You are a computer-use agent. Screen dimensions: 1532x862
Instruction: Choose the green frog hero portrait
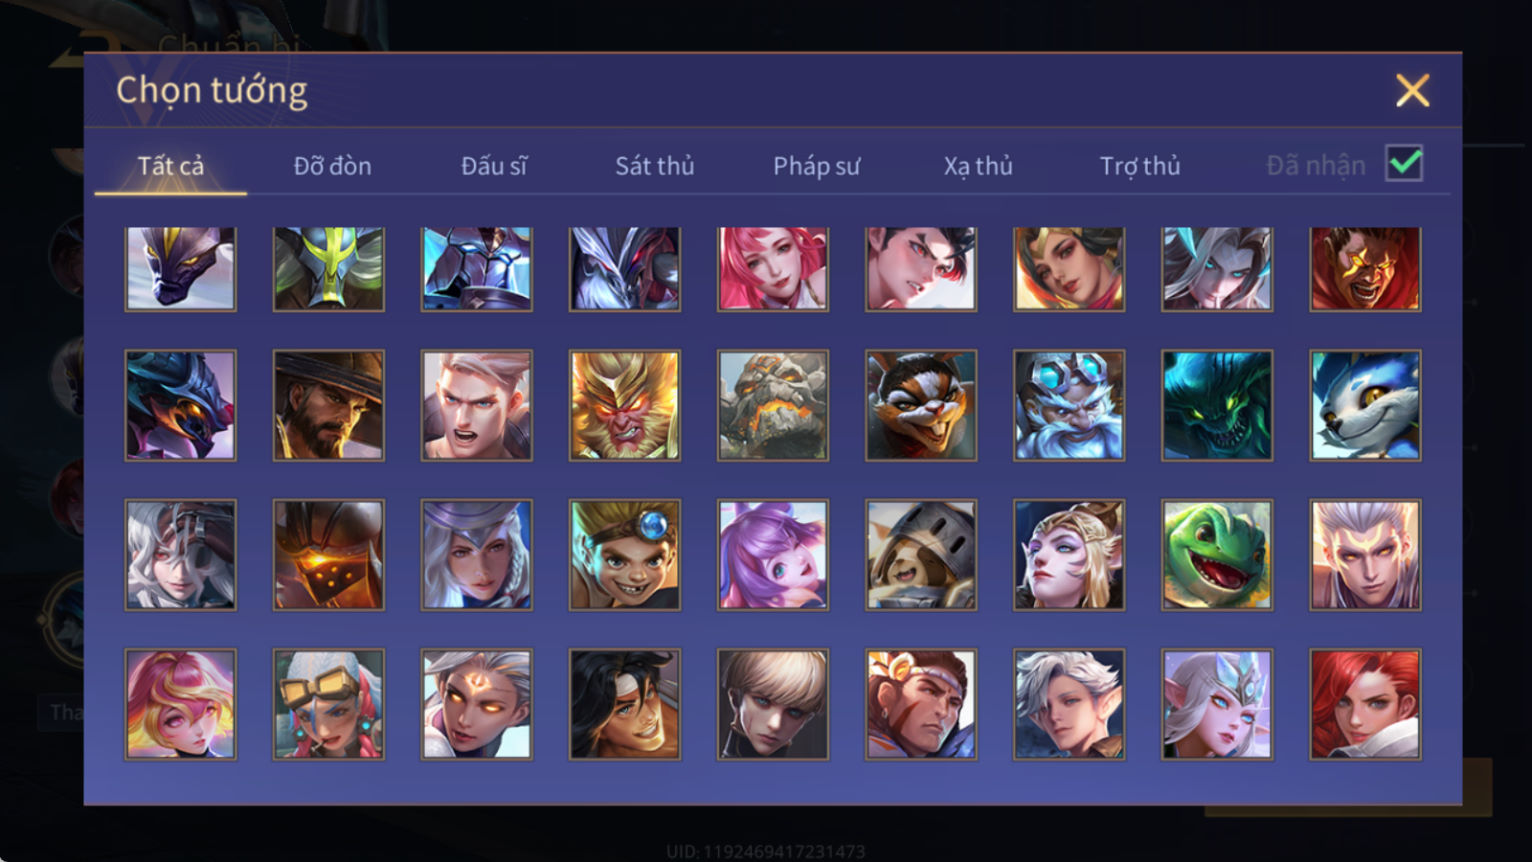tap(1217, 555)
